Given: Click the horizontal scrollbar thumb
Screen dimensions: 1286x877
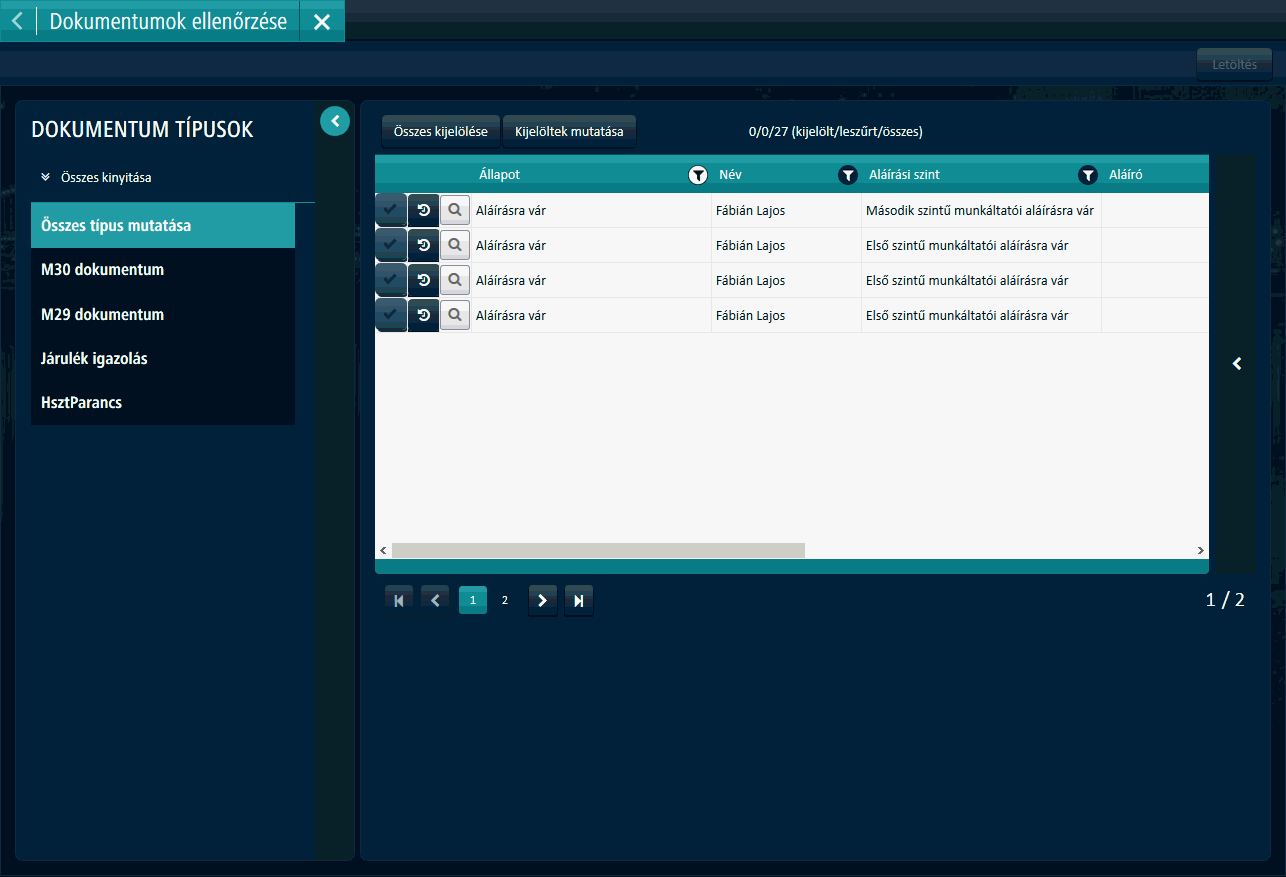Looking at the screenshot, I should [x=598, y=550].
